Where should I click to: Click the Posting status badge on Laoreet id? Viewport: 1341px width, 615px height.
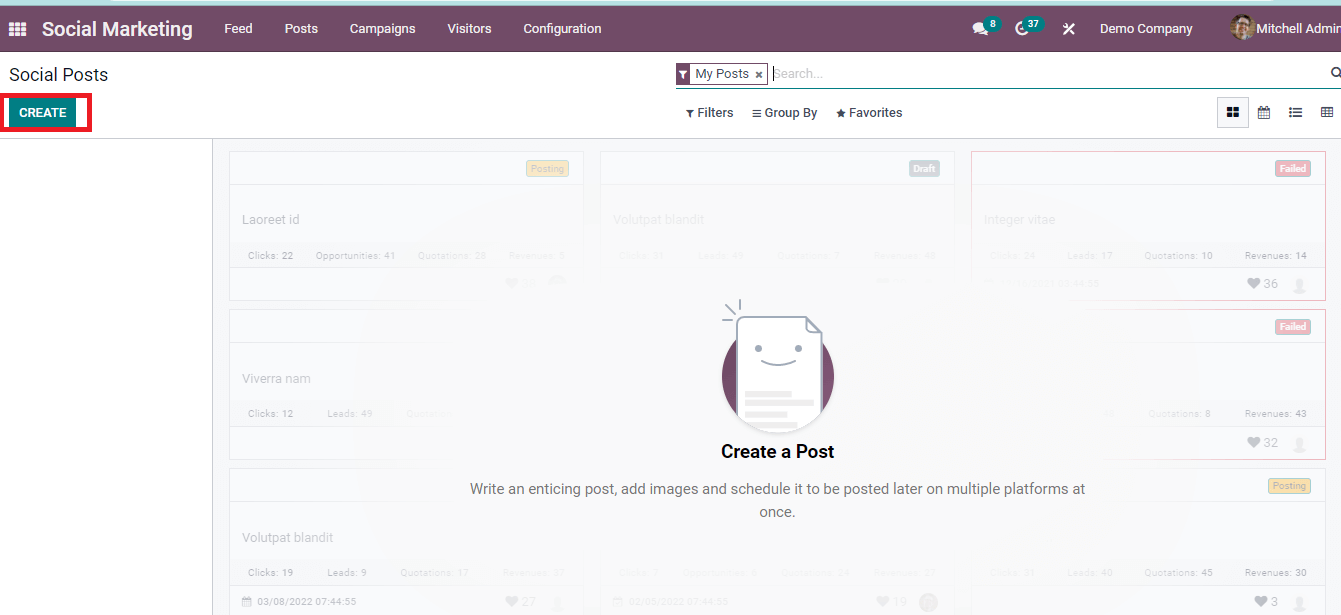547,169
